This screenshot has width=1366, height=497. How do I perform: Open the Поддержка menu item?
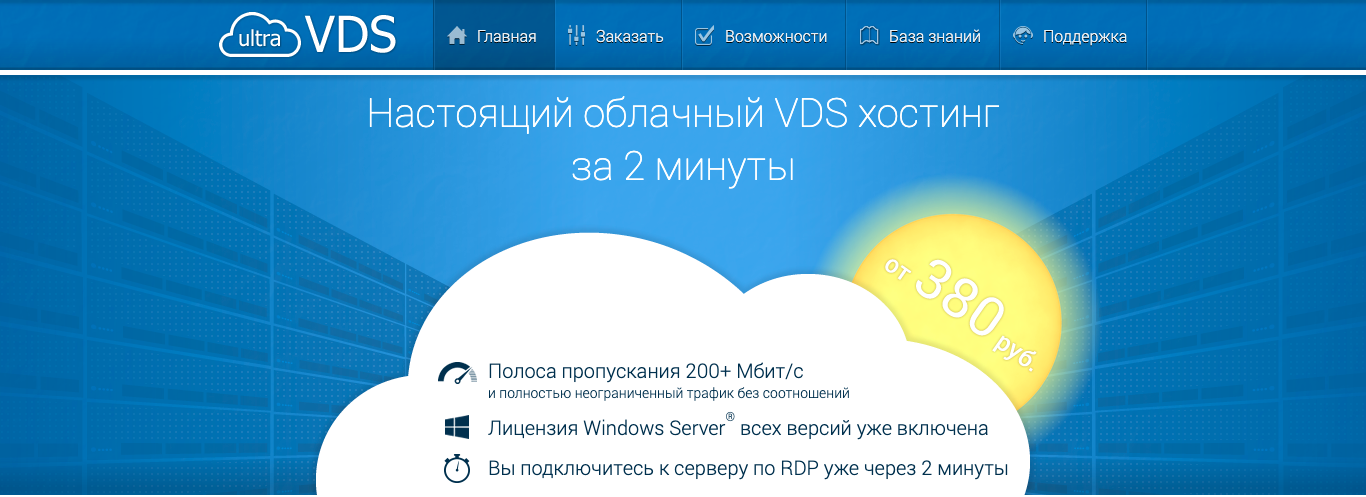(1072, 36)
